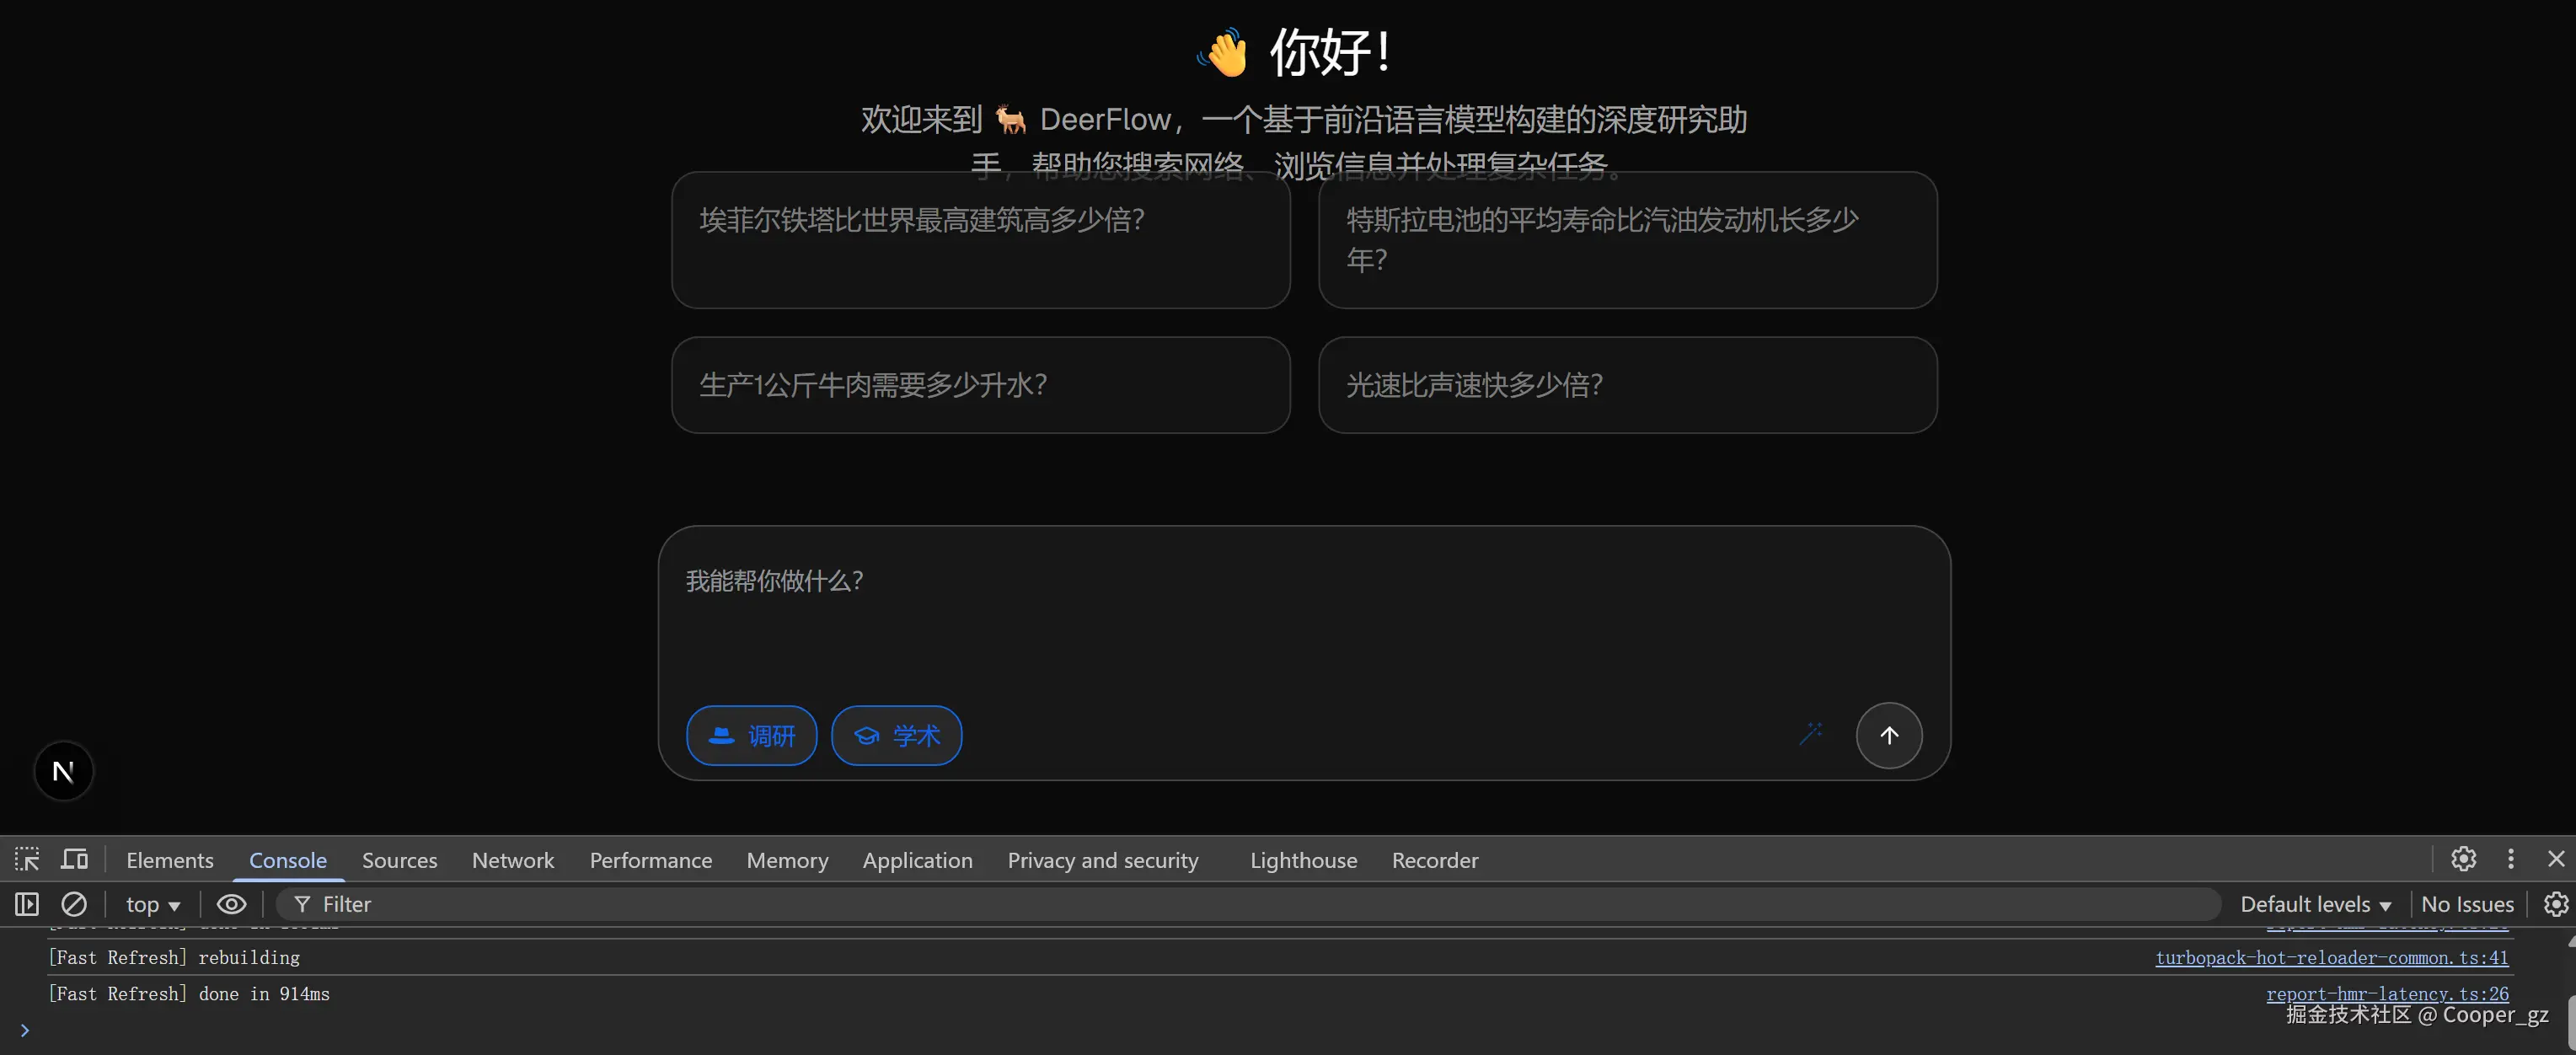Pick the 生产1公斤牛肉 suggested question card

(981, 385)
